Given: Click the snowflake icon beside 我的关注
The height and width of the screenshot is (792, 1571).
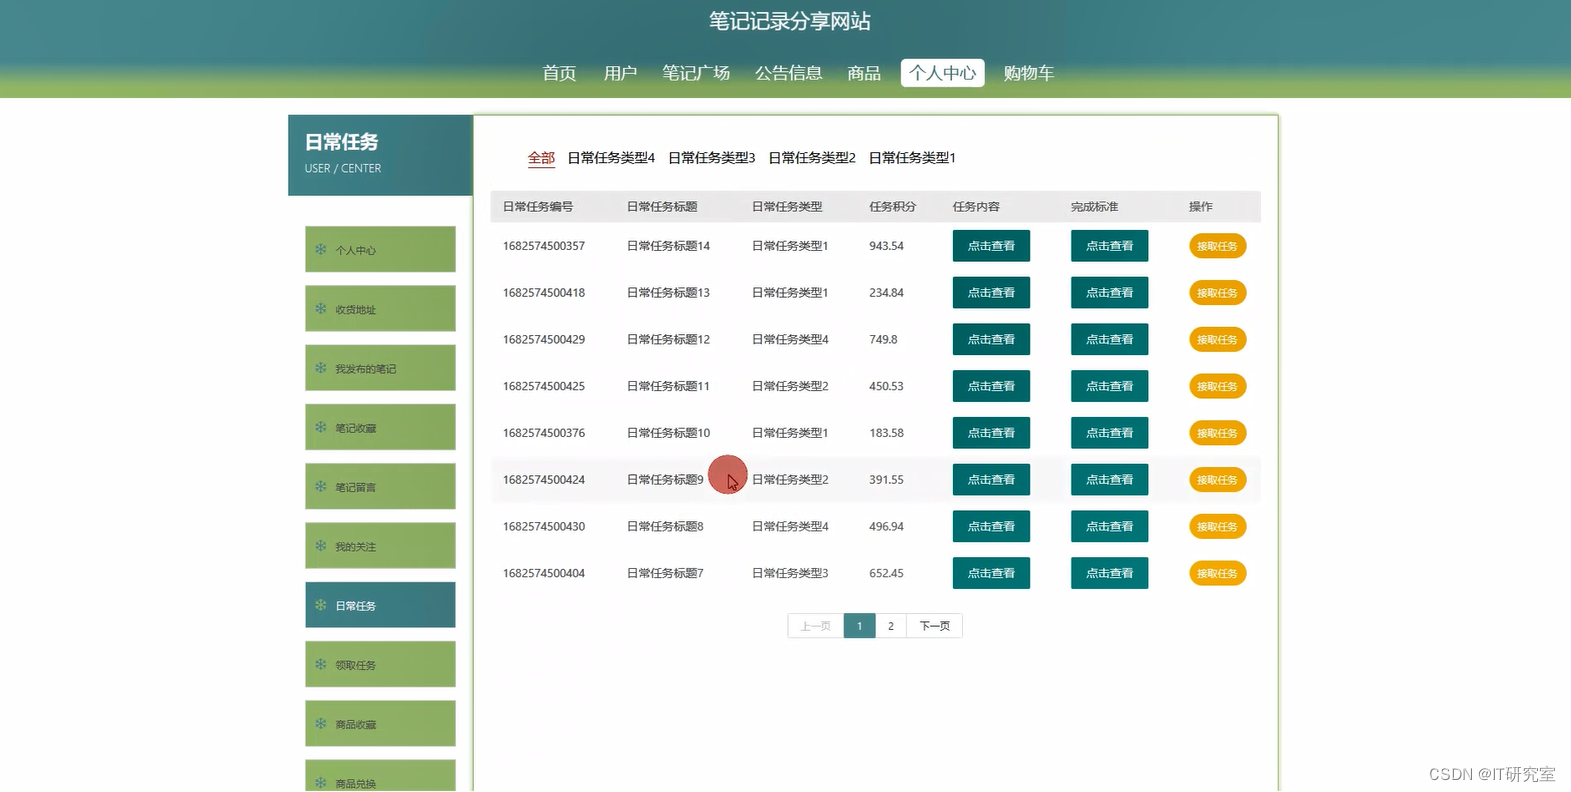Looking at the screenshot, I should click(x=321, y=546).
